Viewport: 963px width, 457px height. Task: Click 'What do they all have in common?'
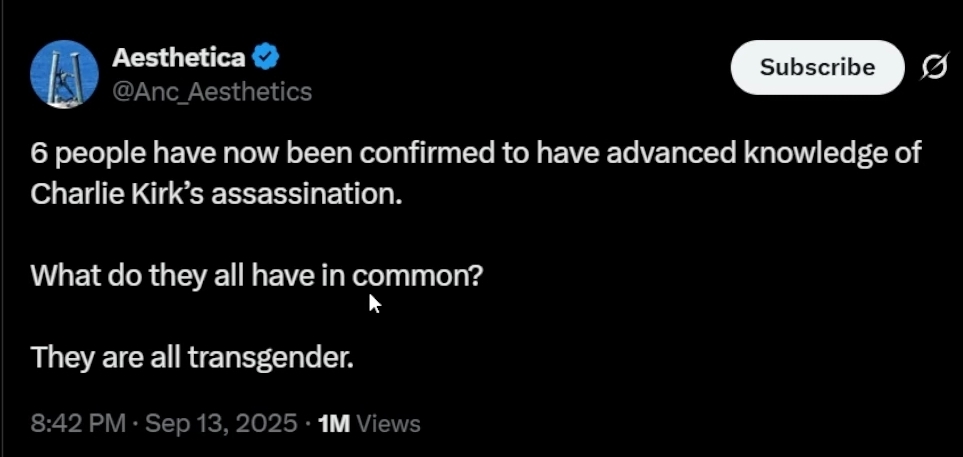(x=257, y=277)
